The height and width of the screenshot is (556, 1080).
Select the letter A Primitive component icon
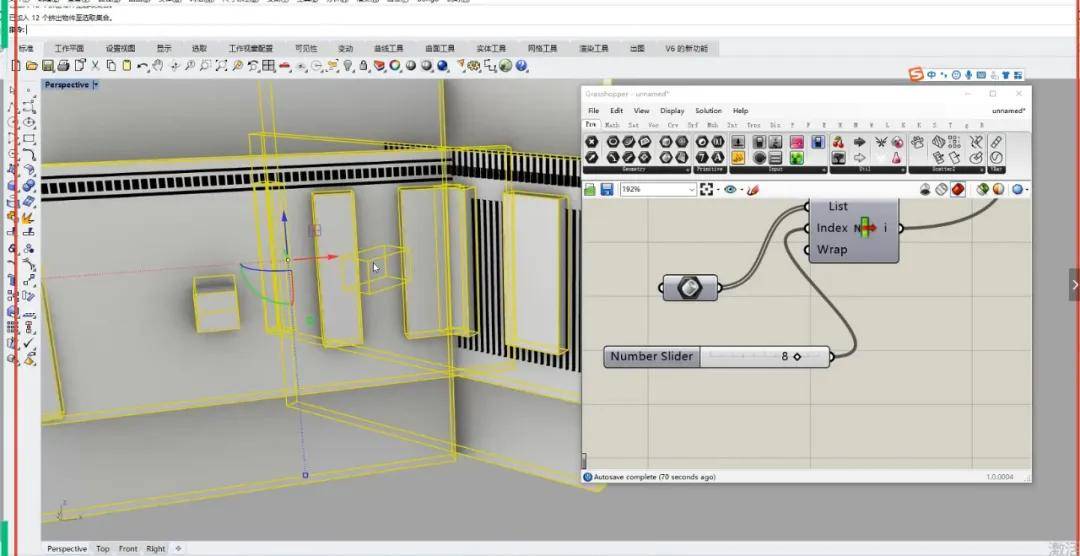coord(717,158)
